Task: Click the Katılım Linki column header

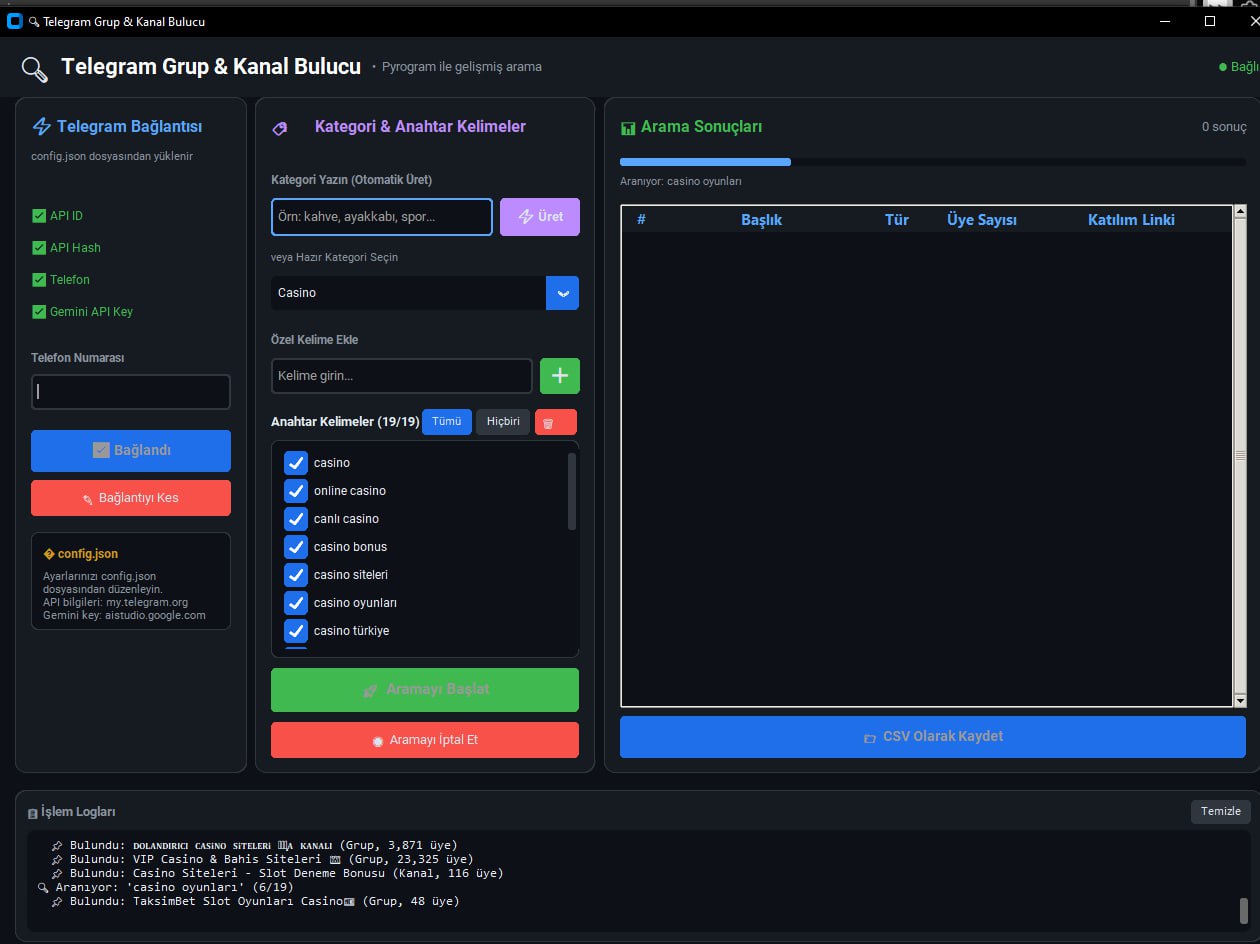Action: [1130, 220]
